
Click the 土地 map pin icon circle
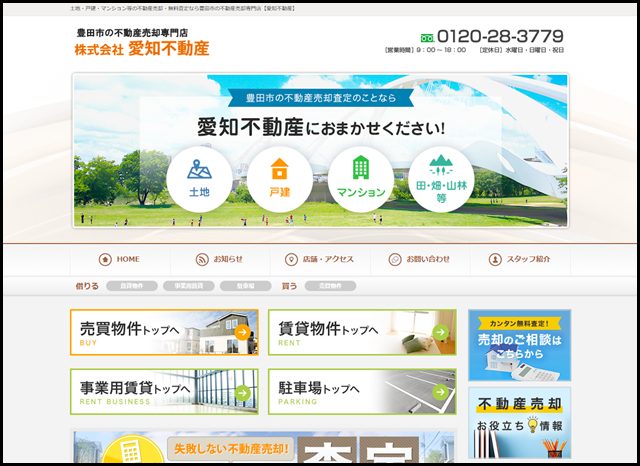tap(199, 180)
